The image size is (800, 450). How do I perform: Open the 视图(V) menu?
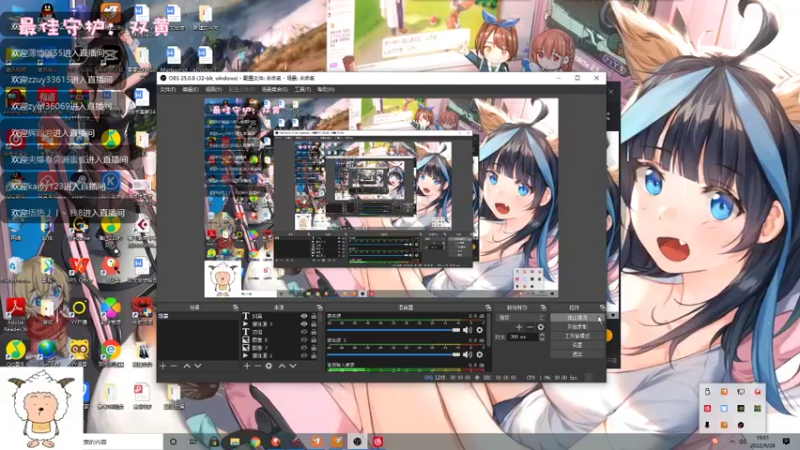(x=213, y=90)
